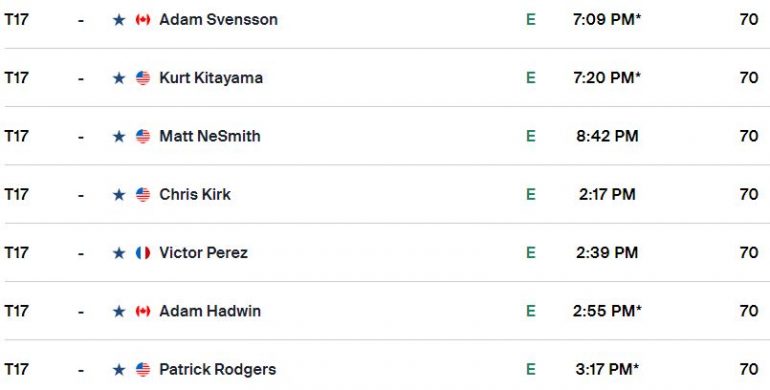Tap the star beside Patrick Rodgers

pos(119,370)
